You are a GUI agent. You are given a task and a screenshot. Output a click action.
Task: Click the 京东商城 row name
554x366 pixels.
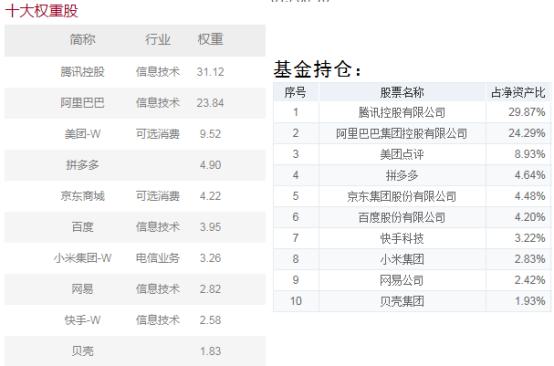tap(82, 196)
